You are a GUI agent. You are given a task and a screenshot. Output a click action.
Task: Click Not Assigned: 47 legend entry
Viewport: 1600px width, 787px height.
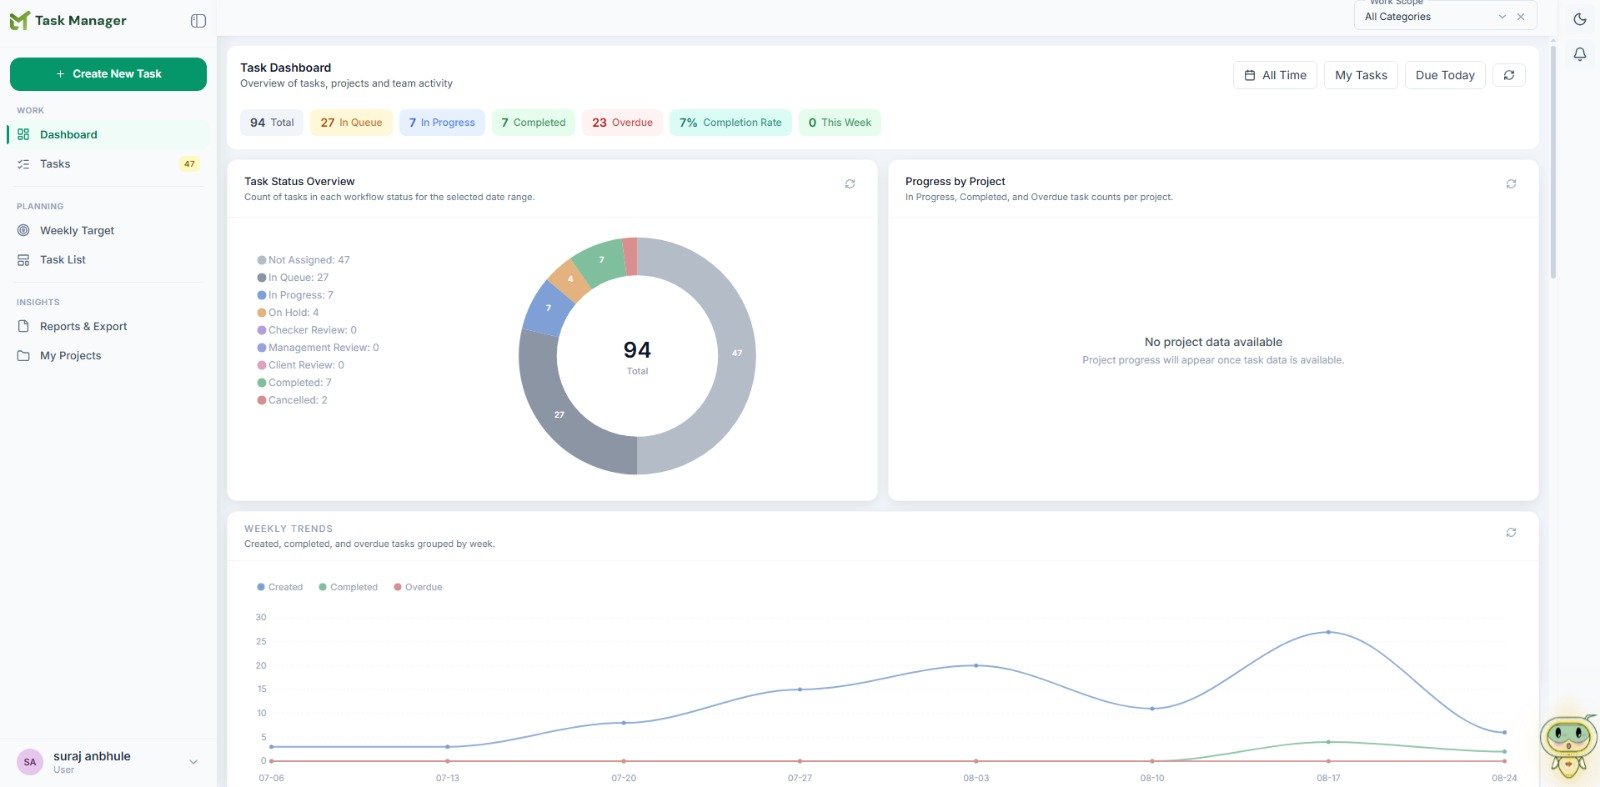pos(304,260)
